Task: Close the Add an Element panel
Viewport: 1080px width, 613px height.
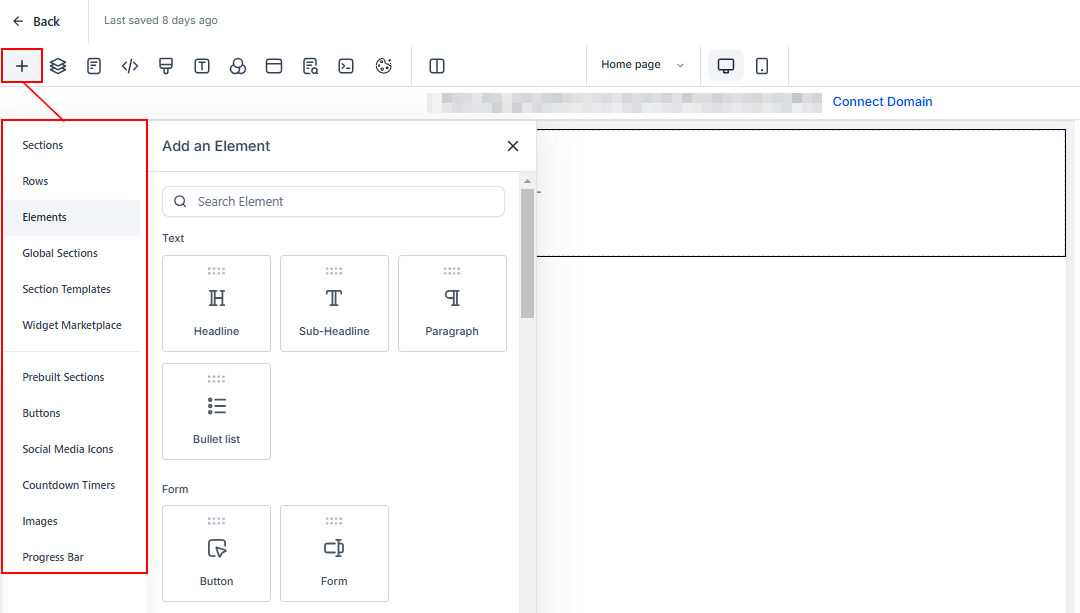Action: (x=512, y=146)
